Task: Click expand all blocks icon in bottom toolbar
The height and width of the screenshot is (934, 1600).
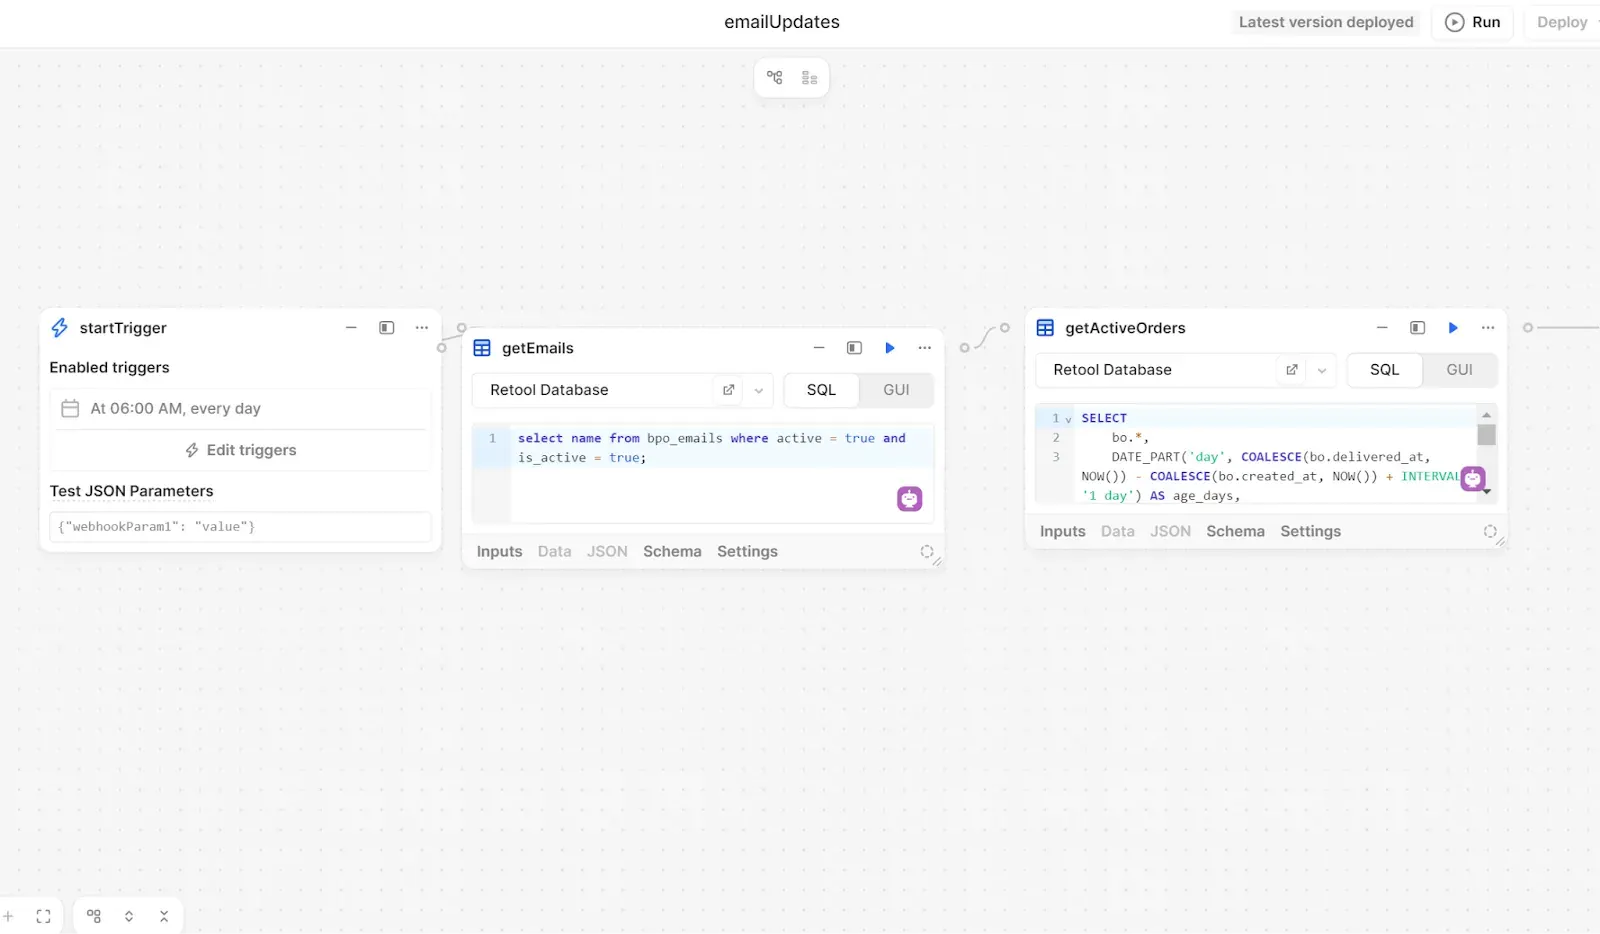Action: [x=129, y=916]
